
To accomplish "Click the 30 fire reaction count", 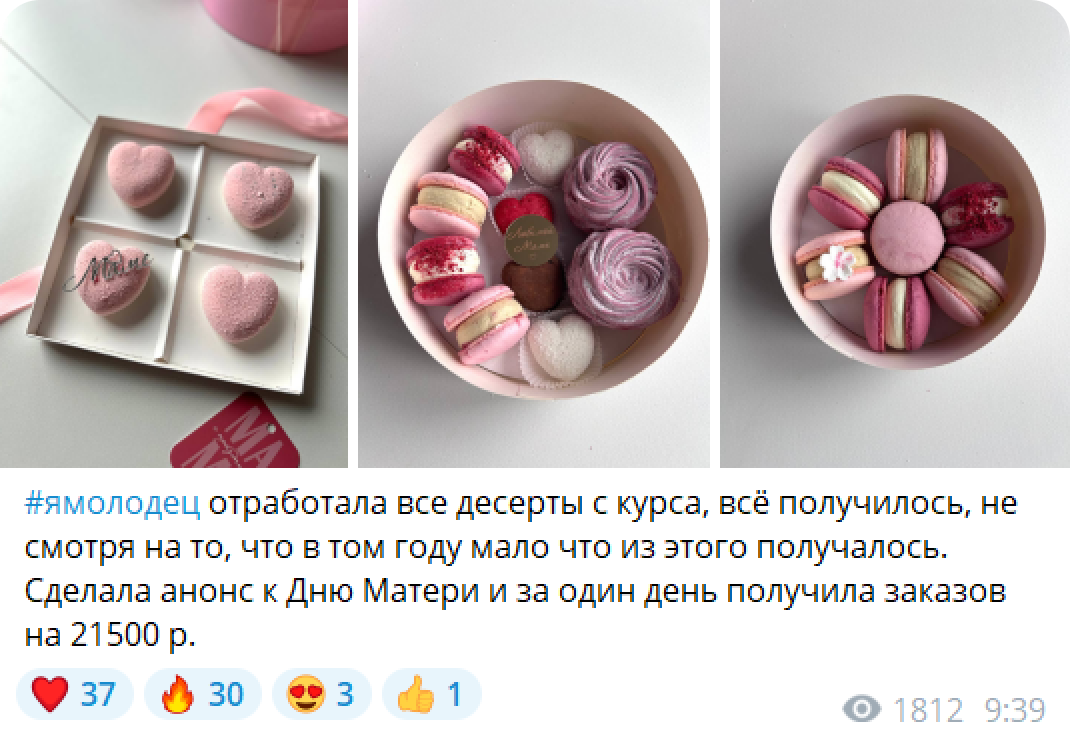I will click(226, 694).
